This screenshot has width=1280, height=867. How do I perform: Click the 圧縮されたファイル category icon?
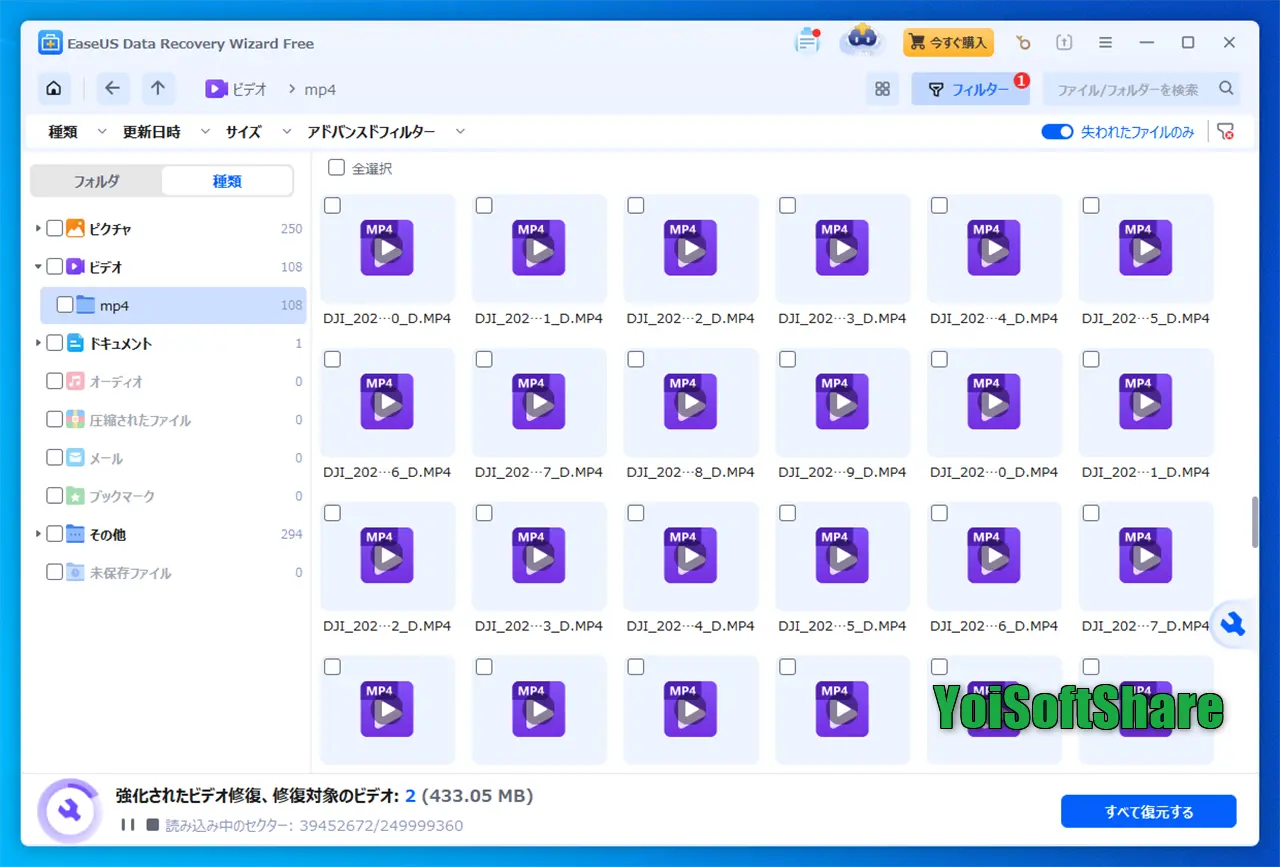tap(75, 420)
